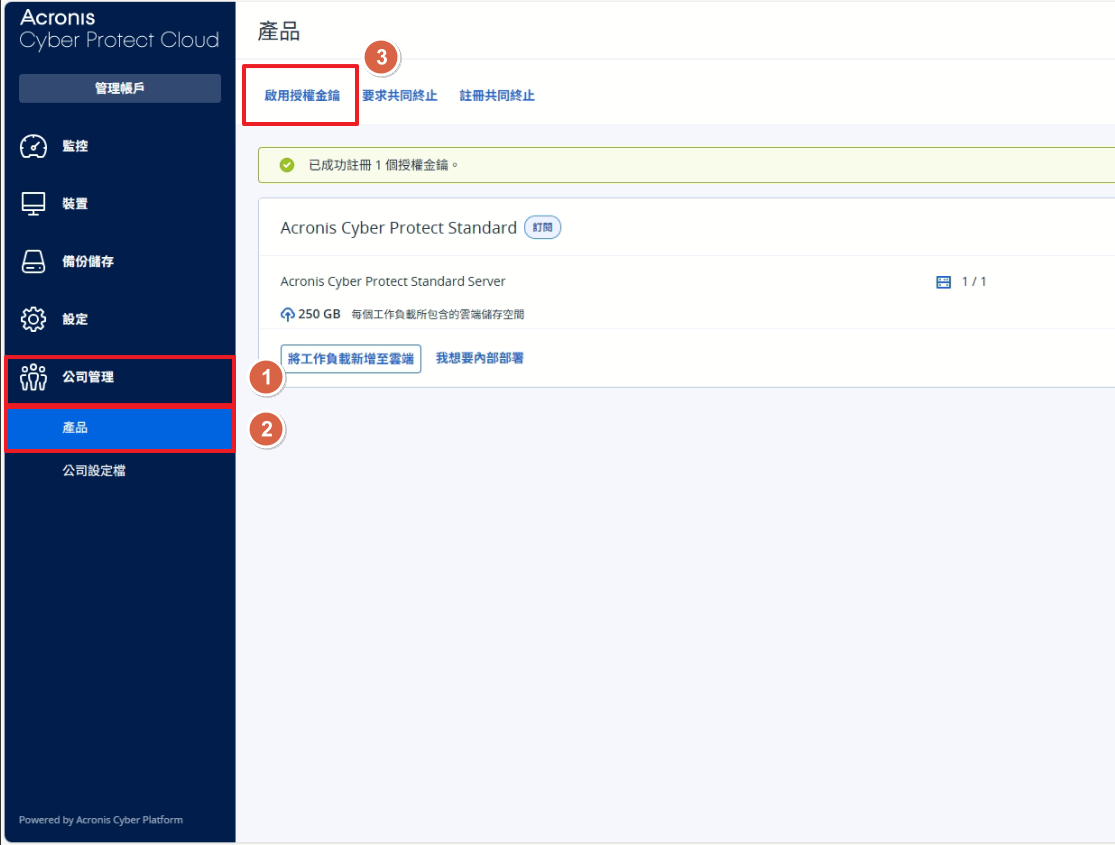Click the Acronis Cyber Protect Standard title
Viewport: 1115px width, 845px height.
[x=398, y=228]
